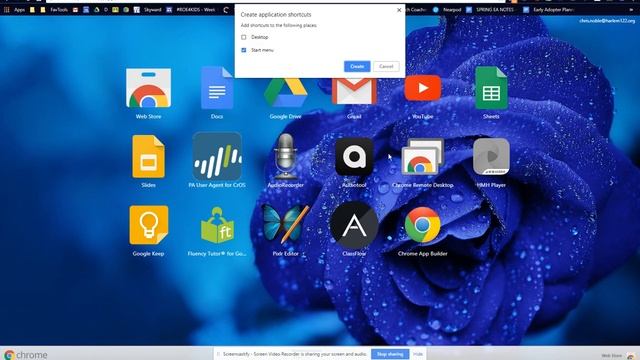Open the Pixlr Editor app
This screenshot has width=640, height=360.
tap(285, 225)
